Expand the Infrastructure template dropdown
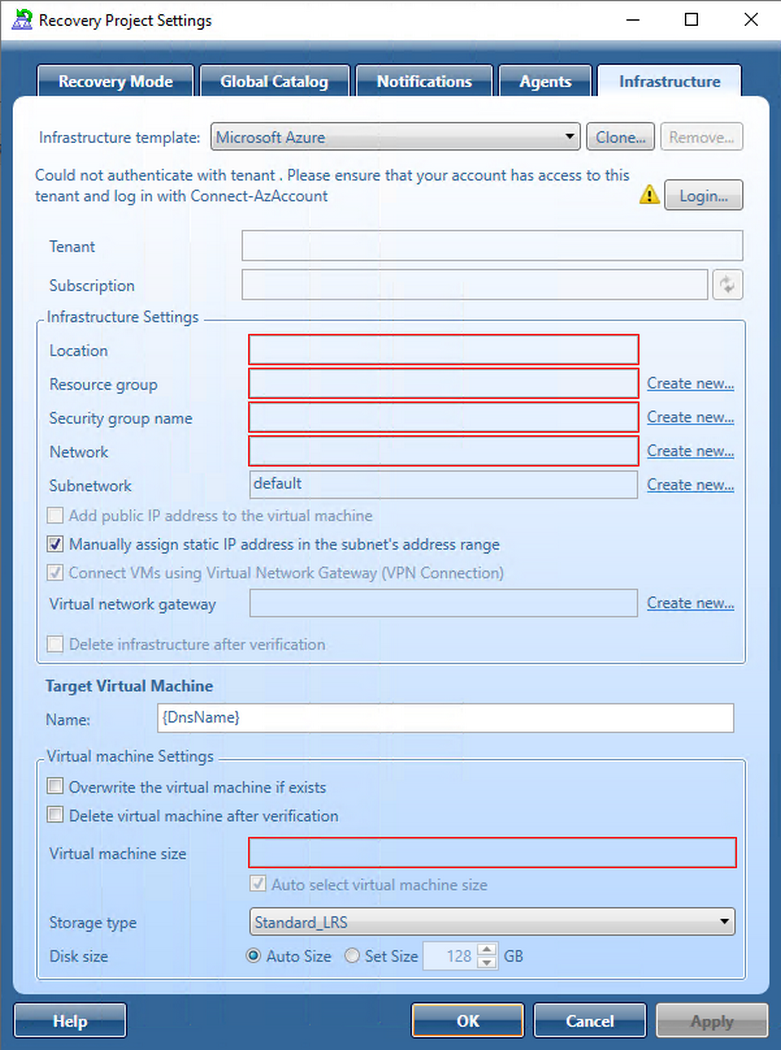The height and width of the screenshot is (1050, 781). [x=395, y=137]
